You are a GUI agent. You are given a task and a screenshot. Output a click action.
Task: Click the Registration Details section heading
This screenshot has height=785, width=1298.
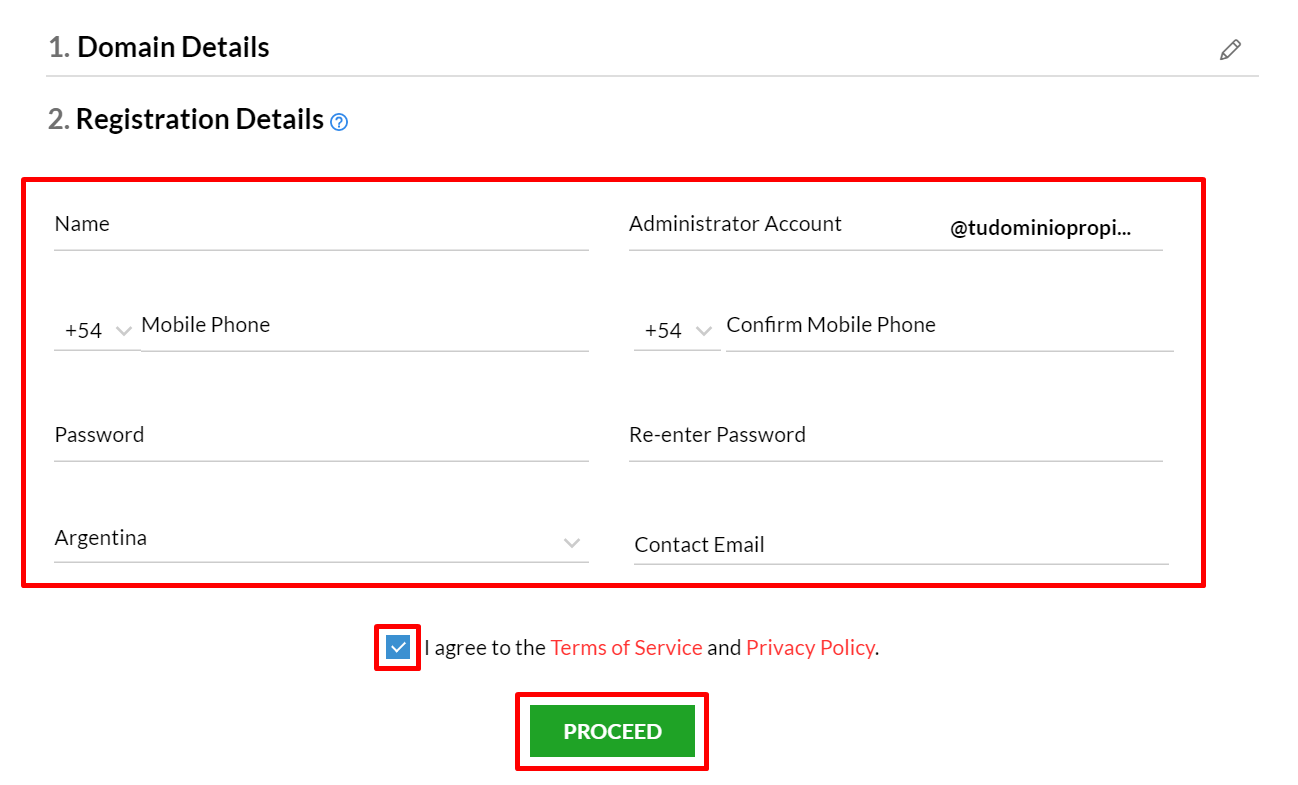click(186, 120)
